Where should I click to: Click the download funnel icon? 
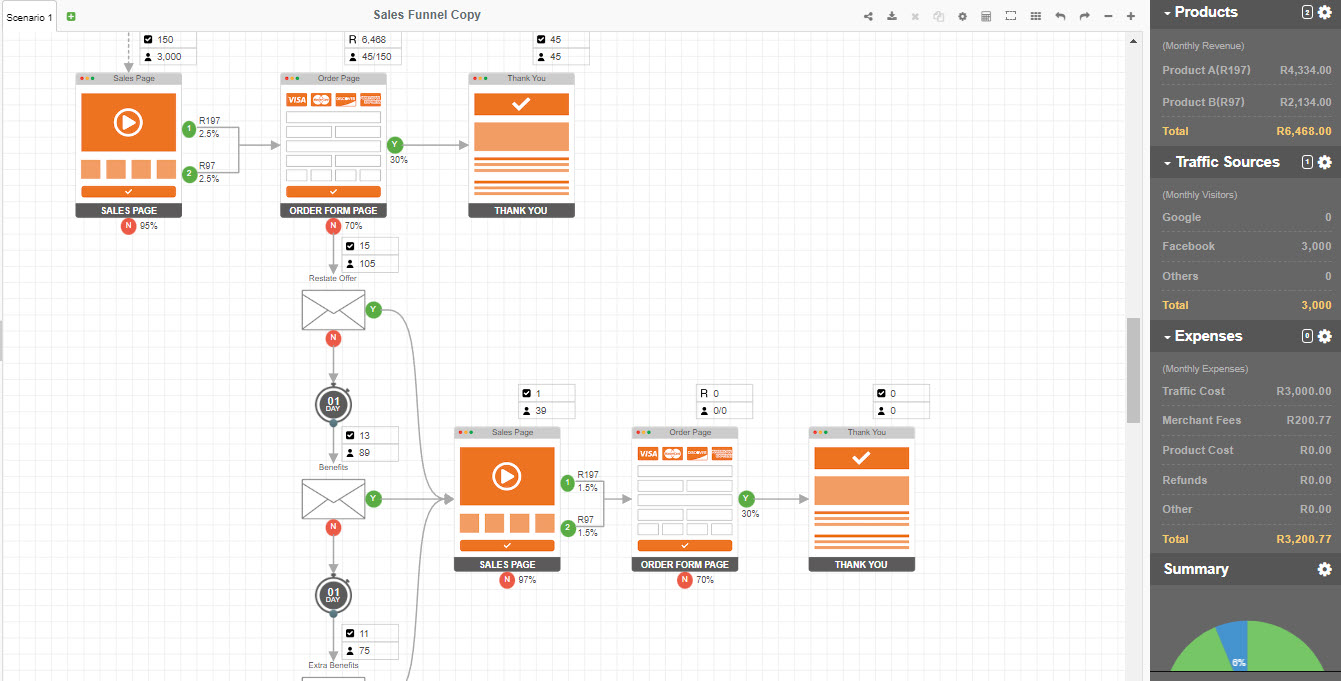(892, 16)
